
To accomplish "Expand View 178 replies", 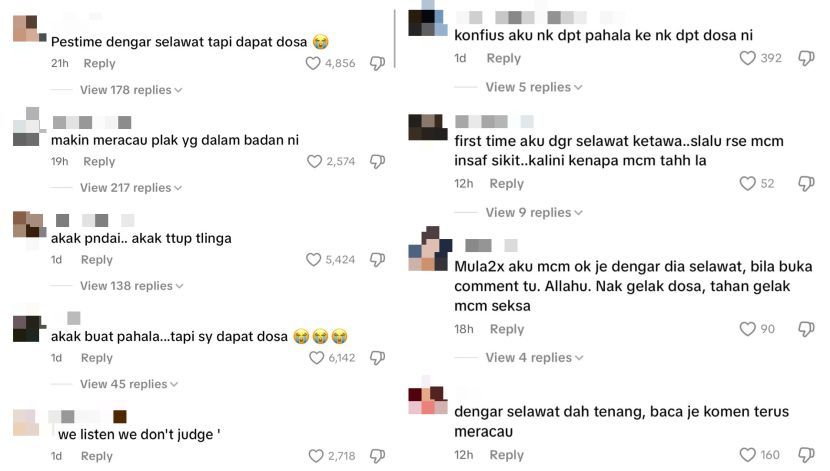I will (131, 90).
